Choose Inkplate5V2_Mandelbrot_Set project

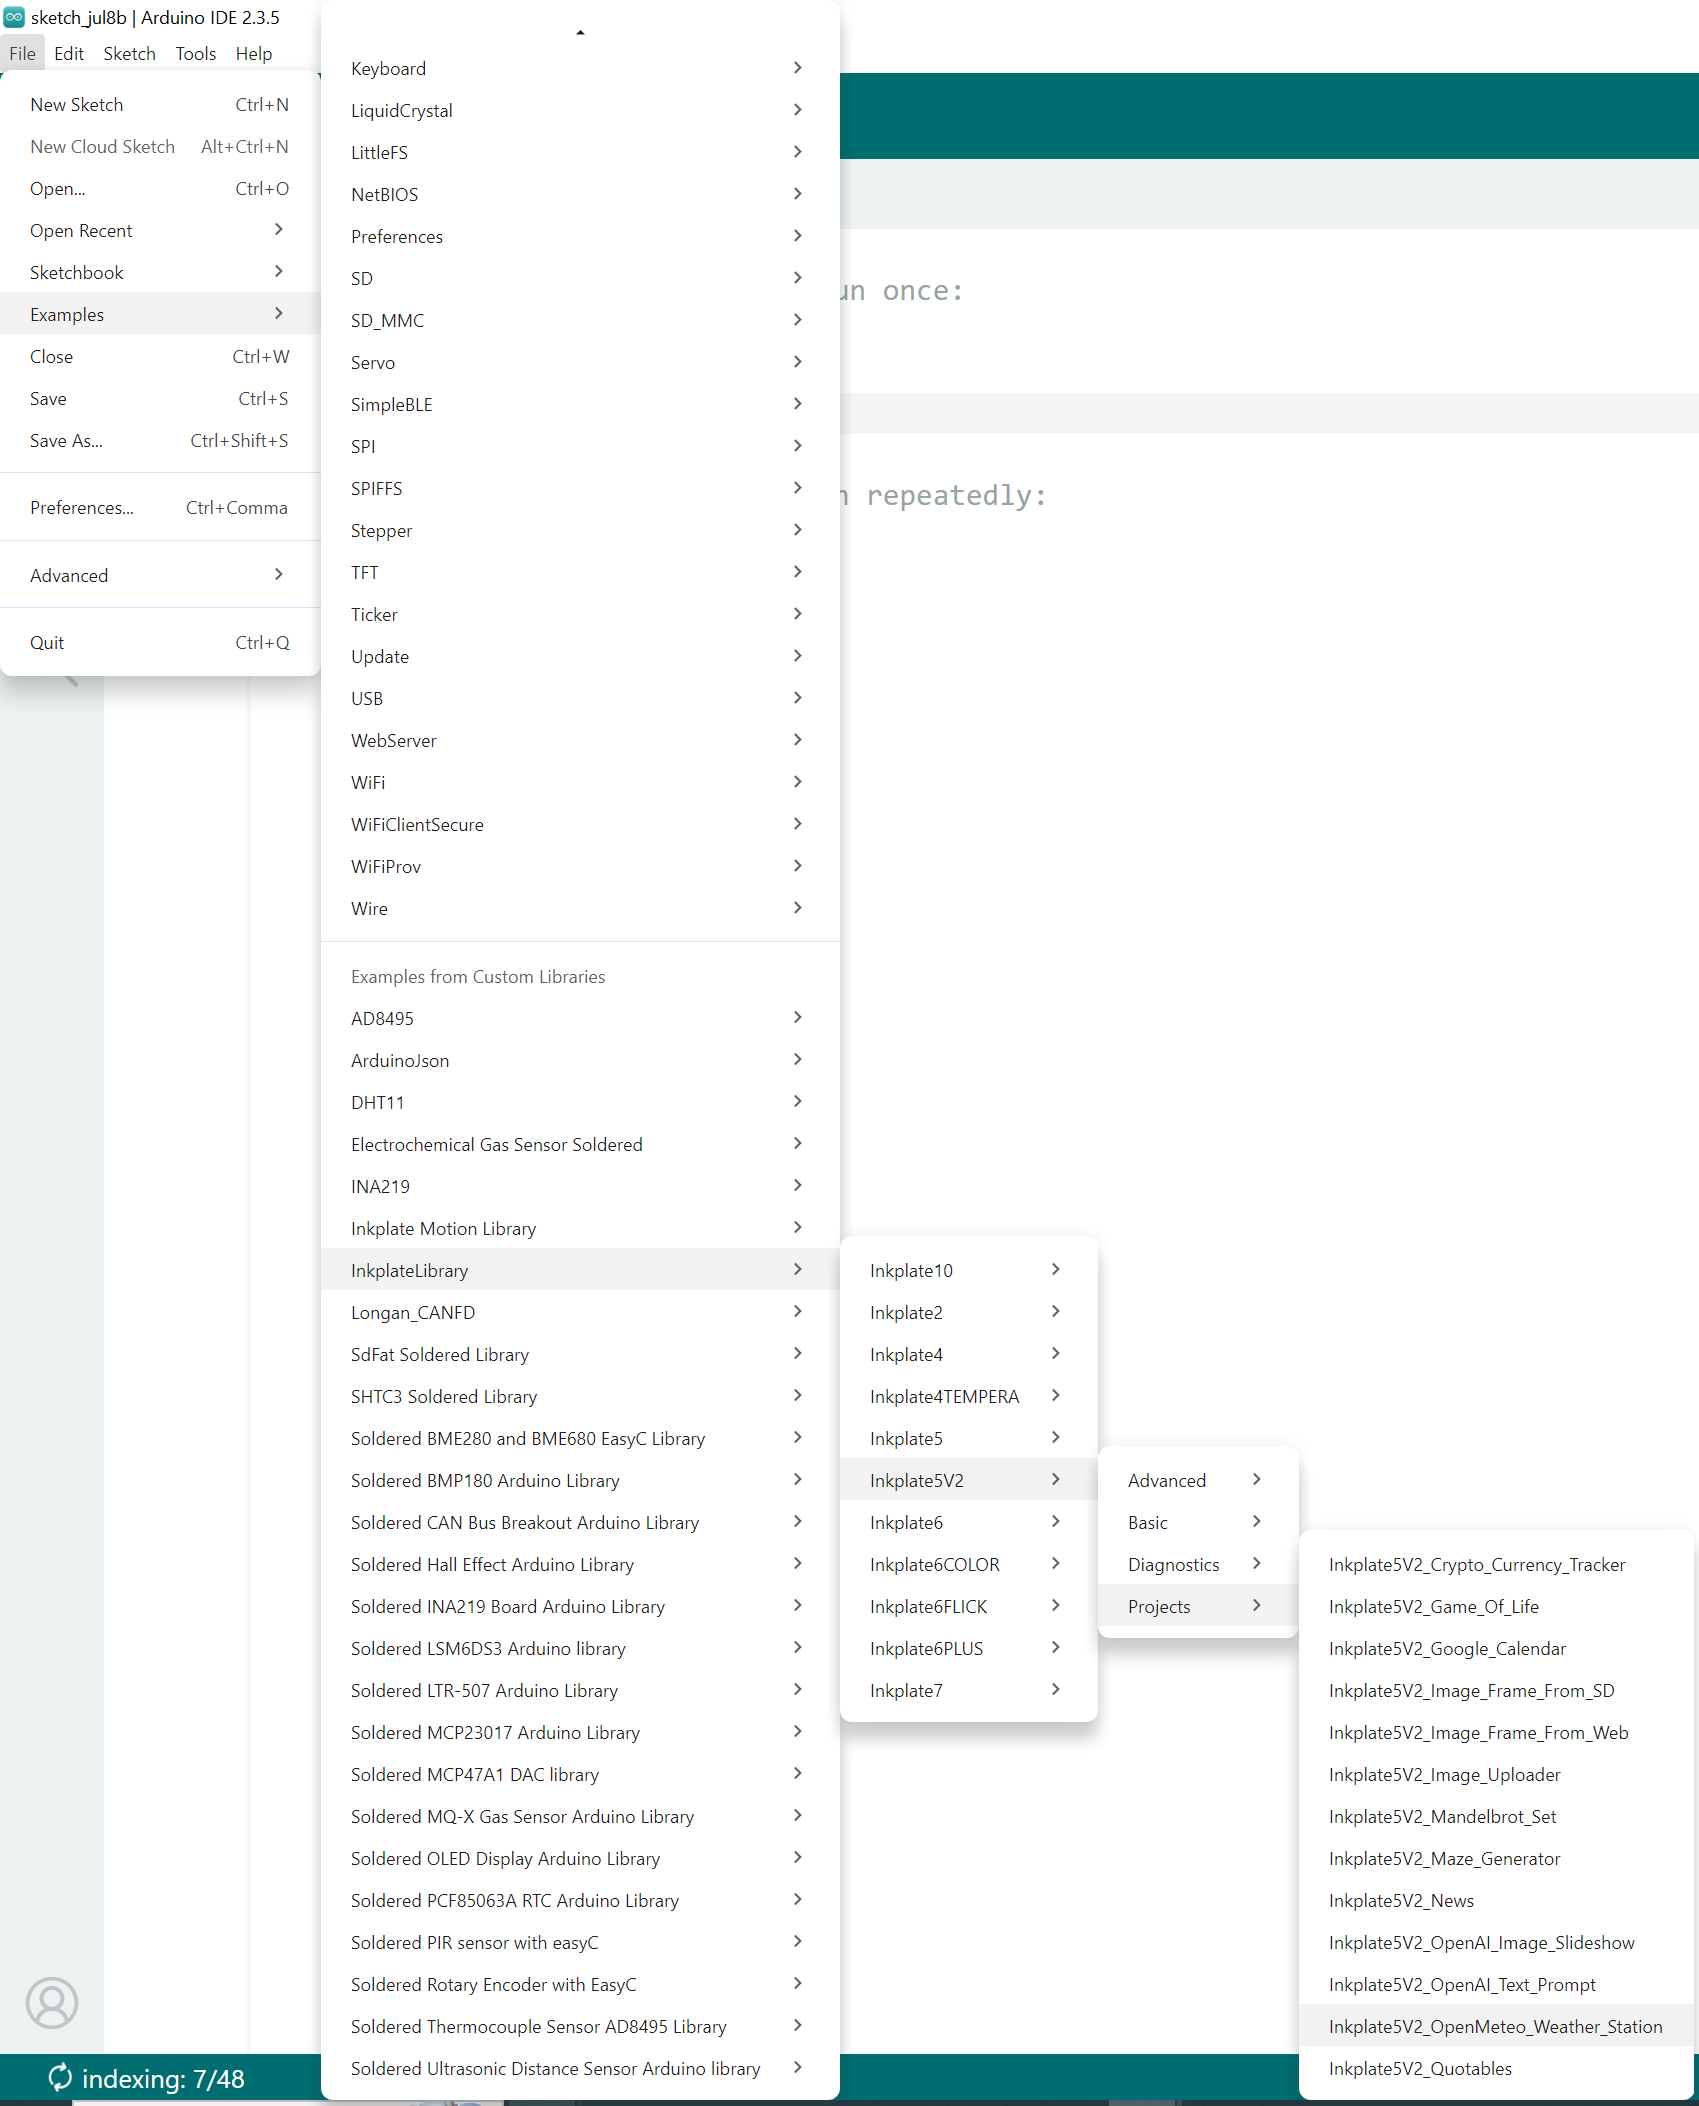(1442, 1816)
